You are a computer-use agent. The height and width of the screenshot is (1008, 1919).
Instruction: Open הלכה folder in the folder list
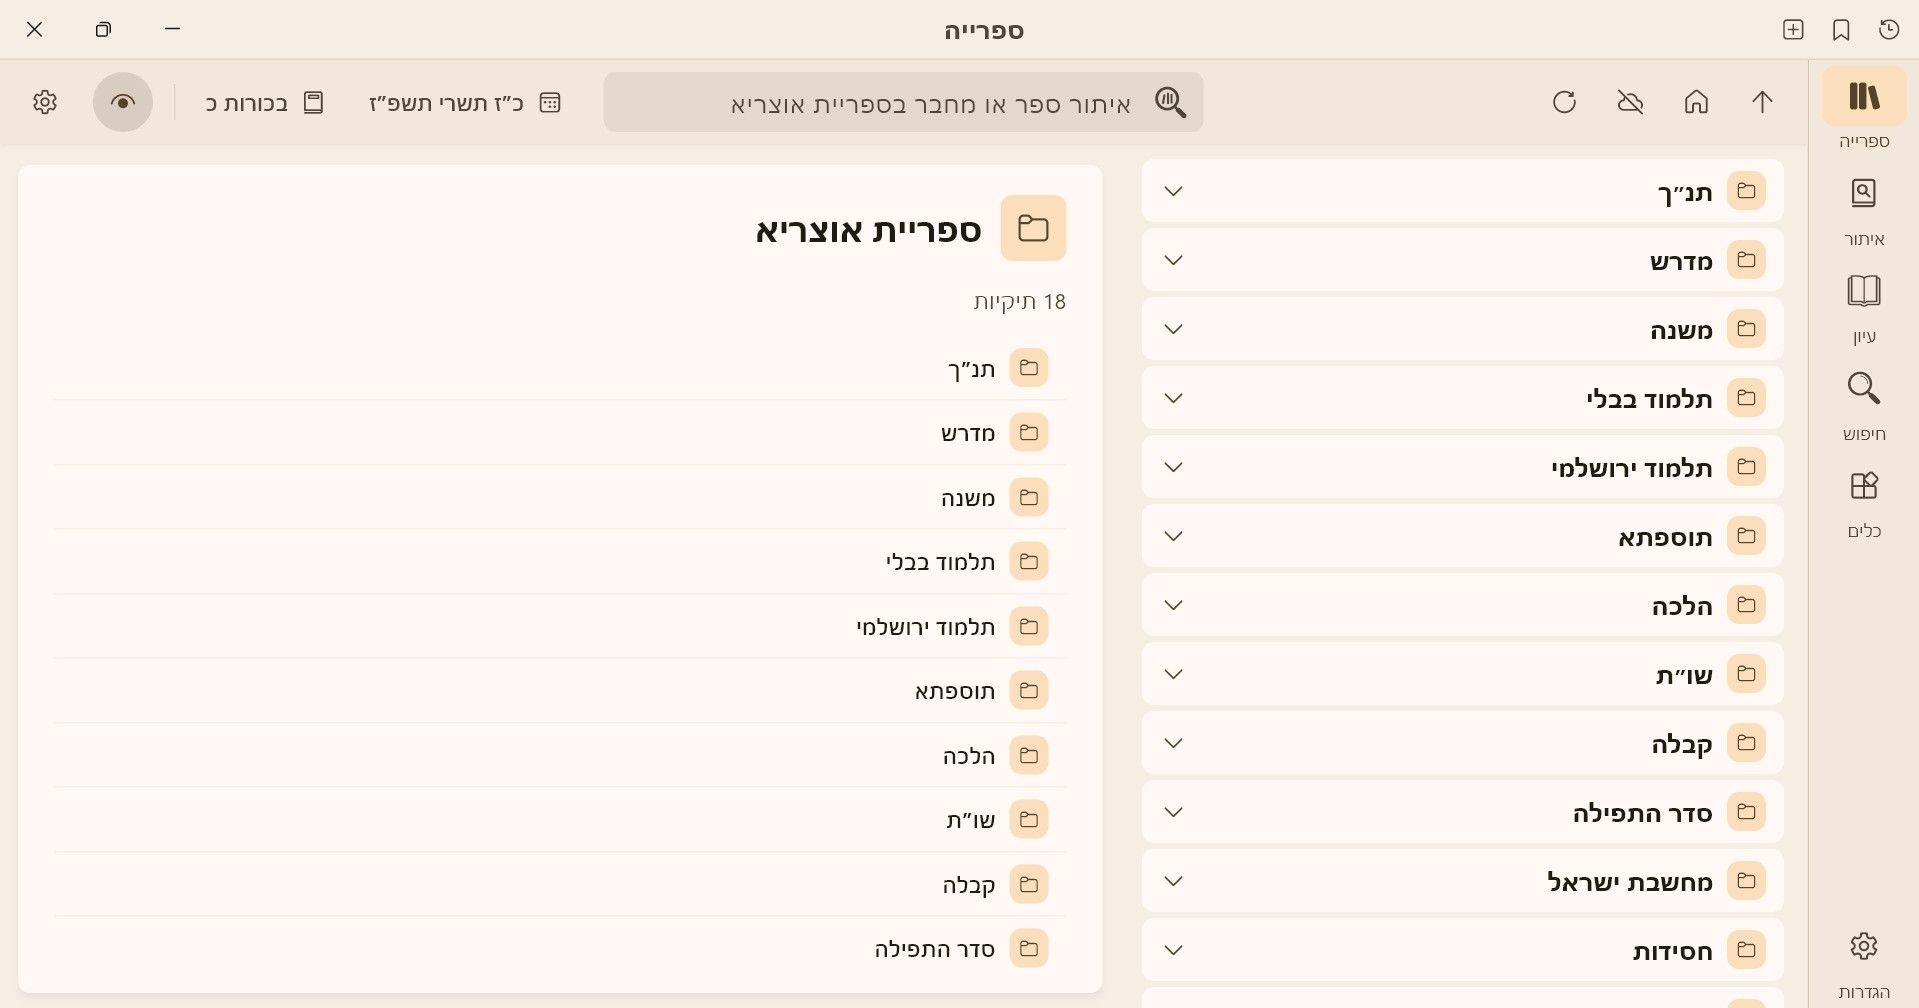click(x=560, y=755)
